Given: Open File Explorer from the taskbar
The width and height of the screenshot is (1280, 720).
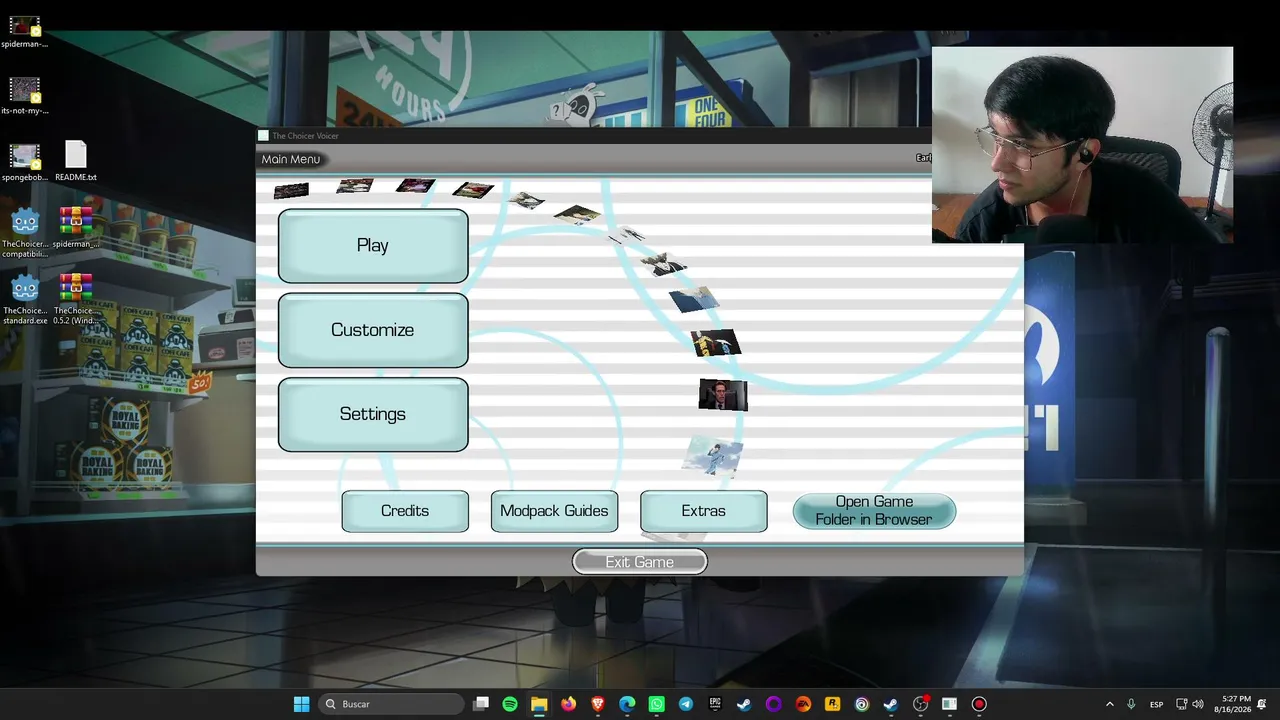Looking at the screenshot, I should (x=539, y=704).
